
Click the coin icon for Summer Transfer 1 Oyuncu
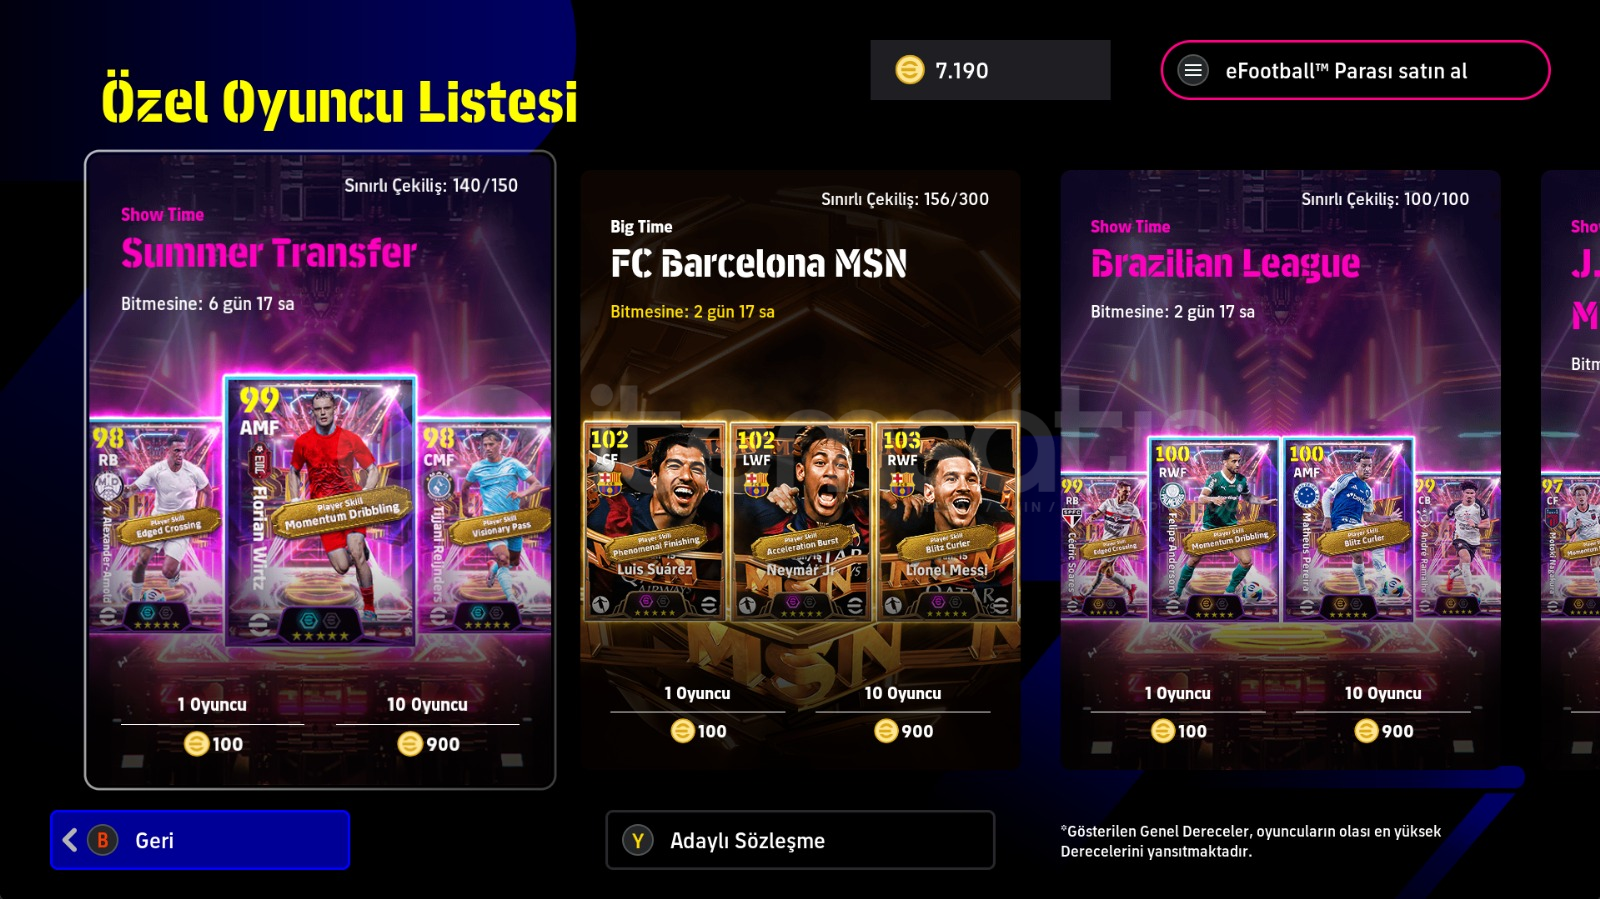[196, 744]
